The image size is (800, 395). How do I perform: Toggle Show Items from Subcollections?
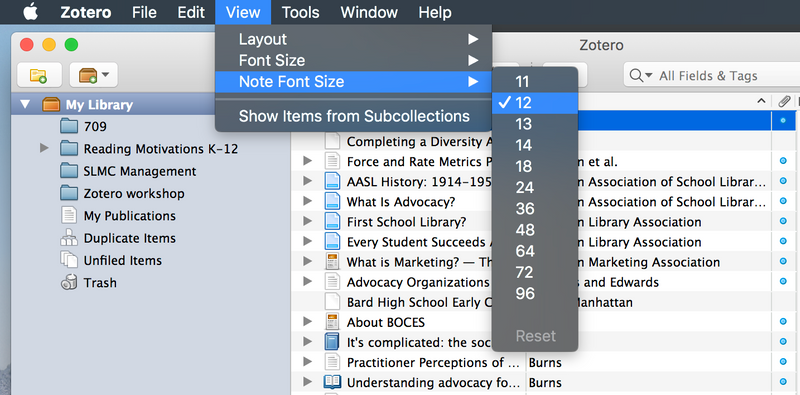[354, 116]
